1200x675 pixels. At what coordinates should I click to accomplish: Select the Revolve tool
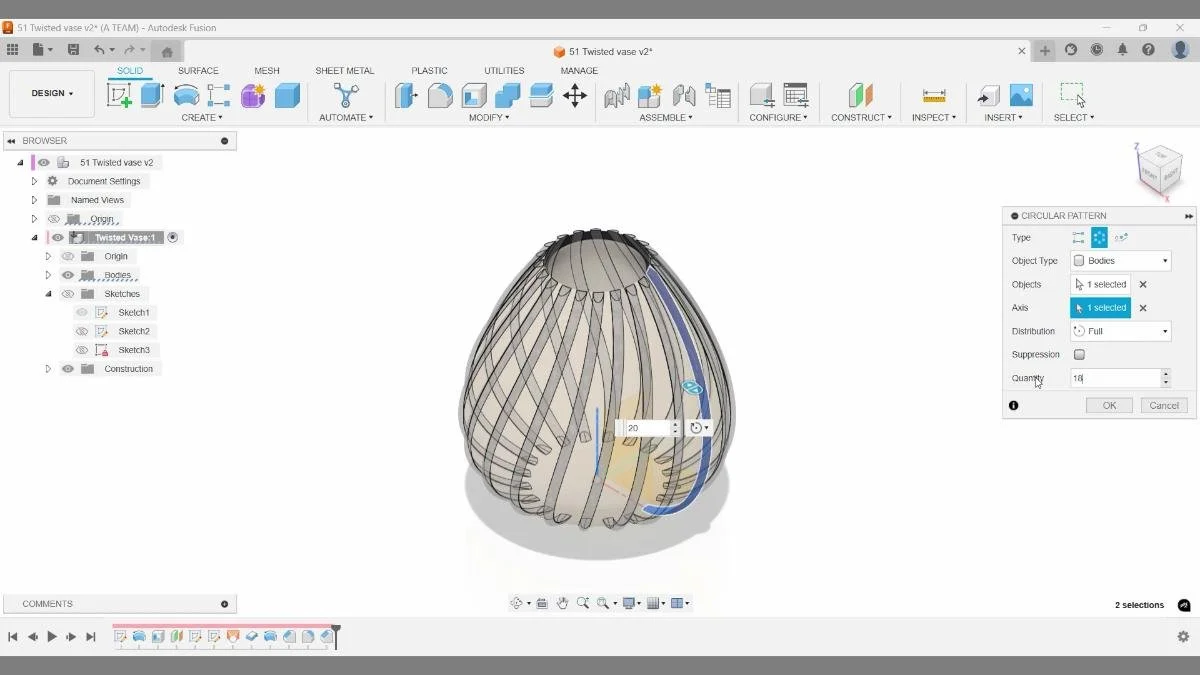click(x=186, y=95)
